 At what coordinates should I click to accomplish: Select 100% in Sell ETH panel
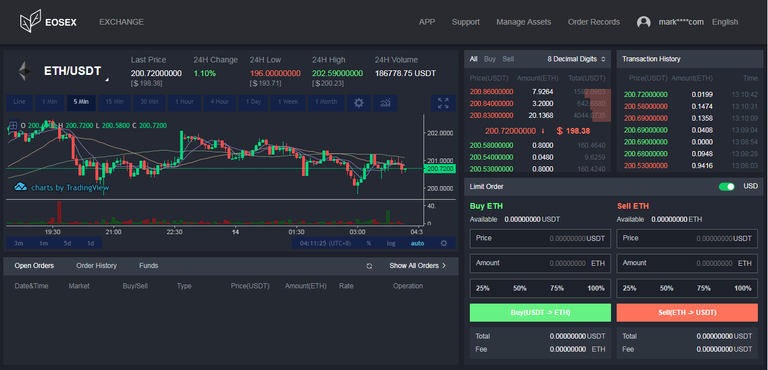click(743, 288)
